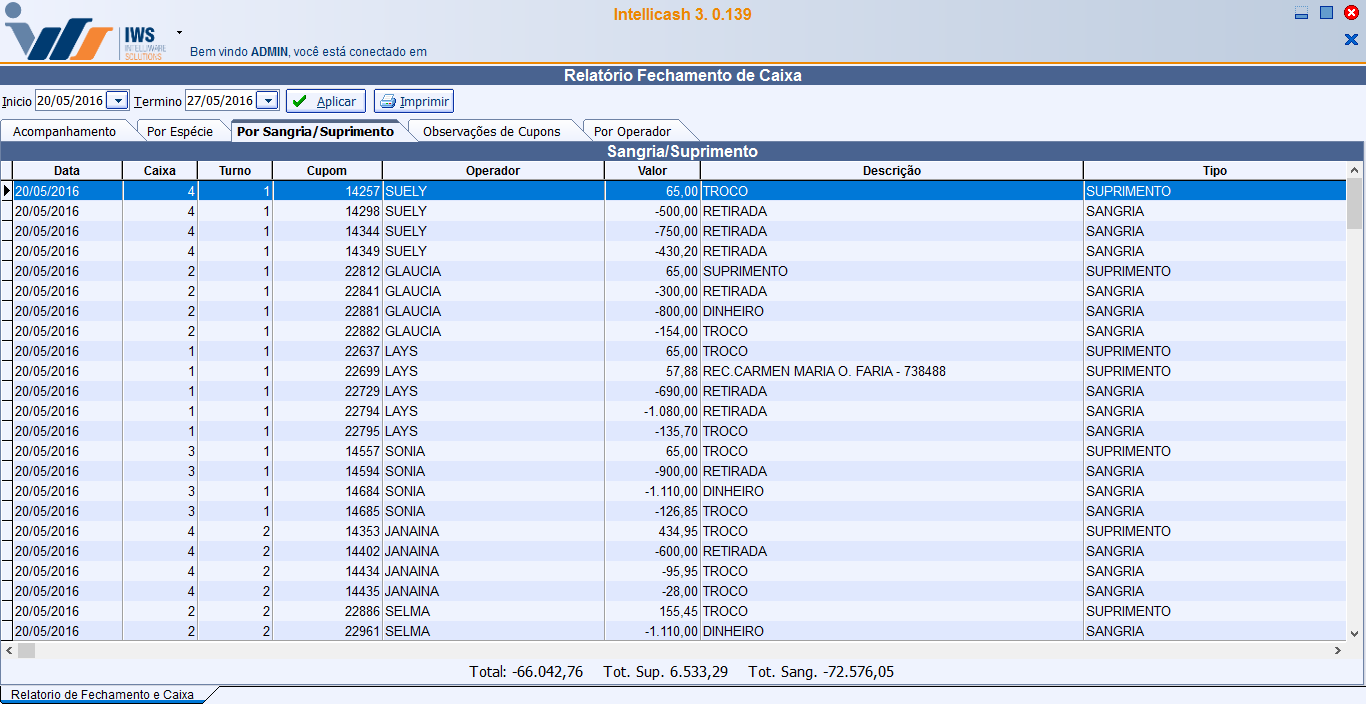
Task: Select cupom 14402 cell
Action: 327,551
